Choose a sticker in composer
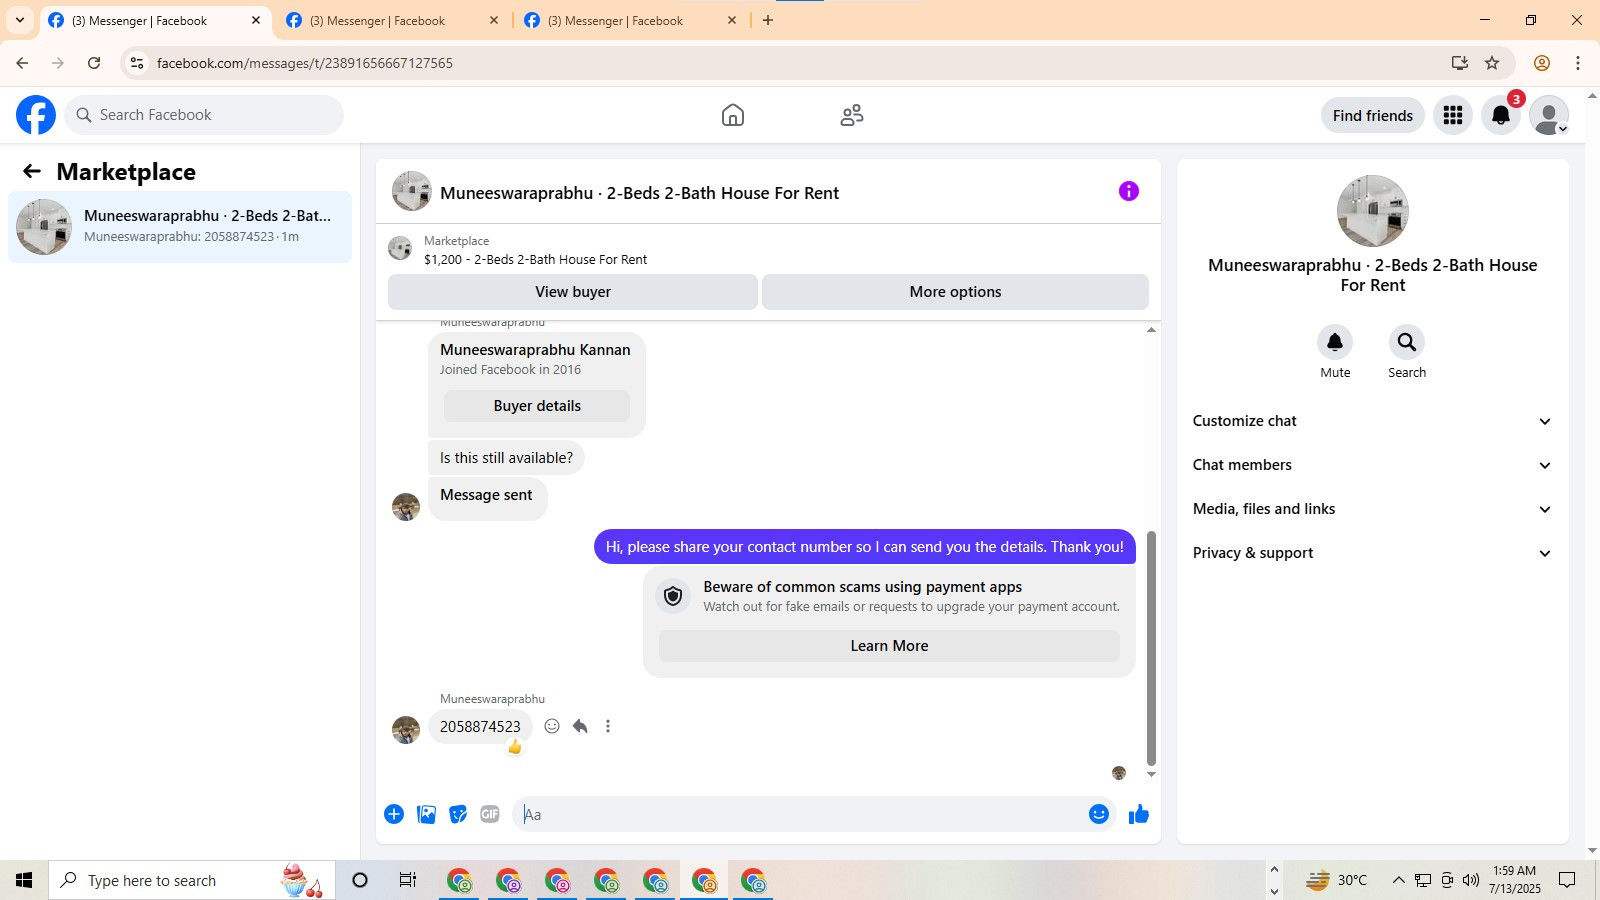The image size is (1600, 900). 458,814
